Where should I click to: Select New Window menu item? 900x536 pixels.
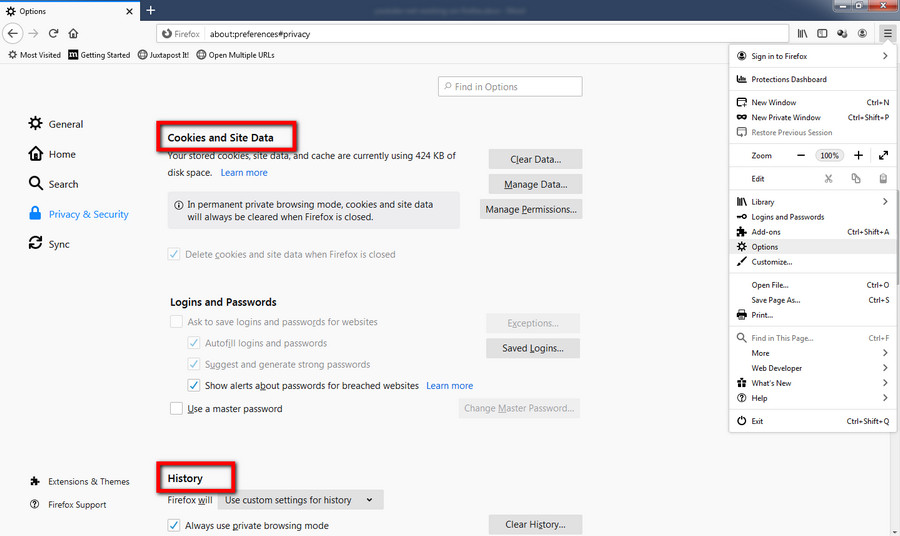pyautogui.click(x=813, y=102)
